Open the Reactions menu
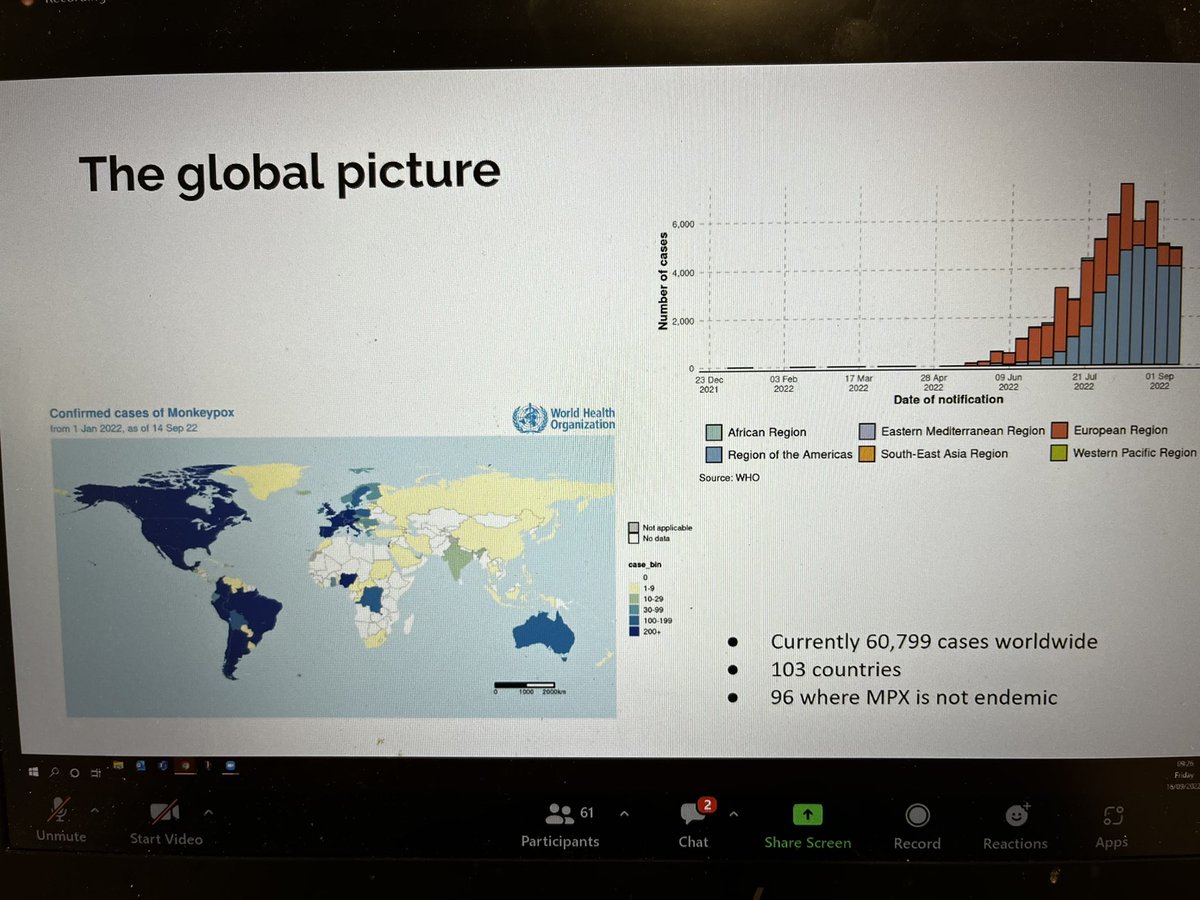The width and height of the screenshot is (1200, 900). [1015, 827]
